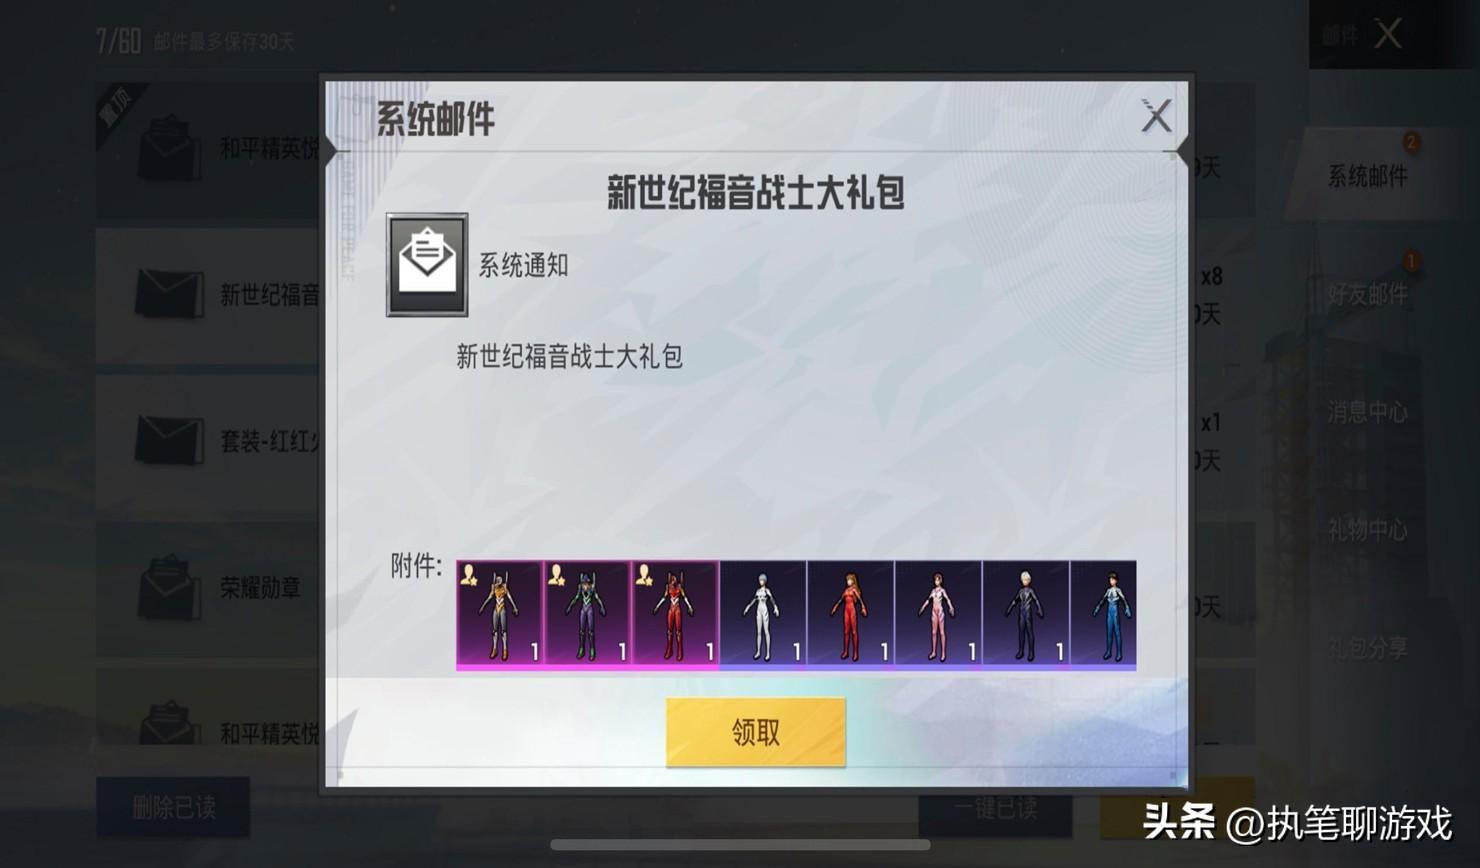Select the blue plugsuit character attachment
The width and height of the screenshot is (1480, 868).
click(1104, 614)
